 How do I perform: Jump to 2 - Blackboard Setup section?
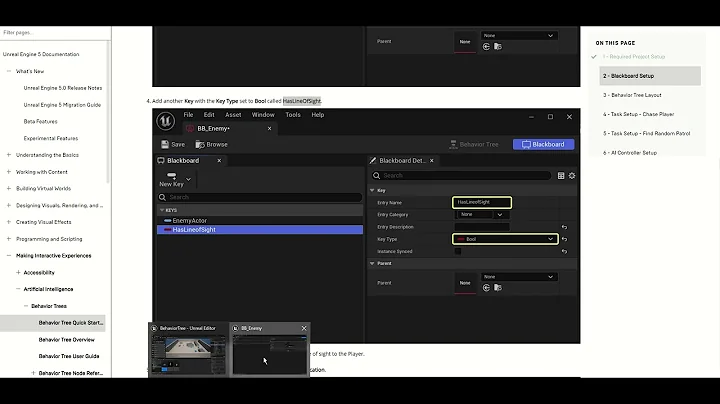[650, 76]
